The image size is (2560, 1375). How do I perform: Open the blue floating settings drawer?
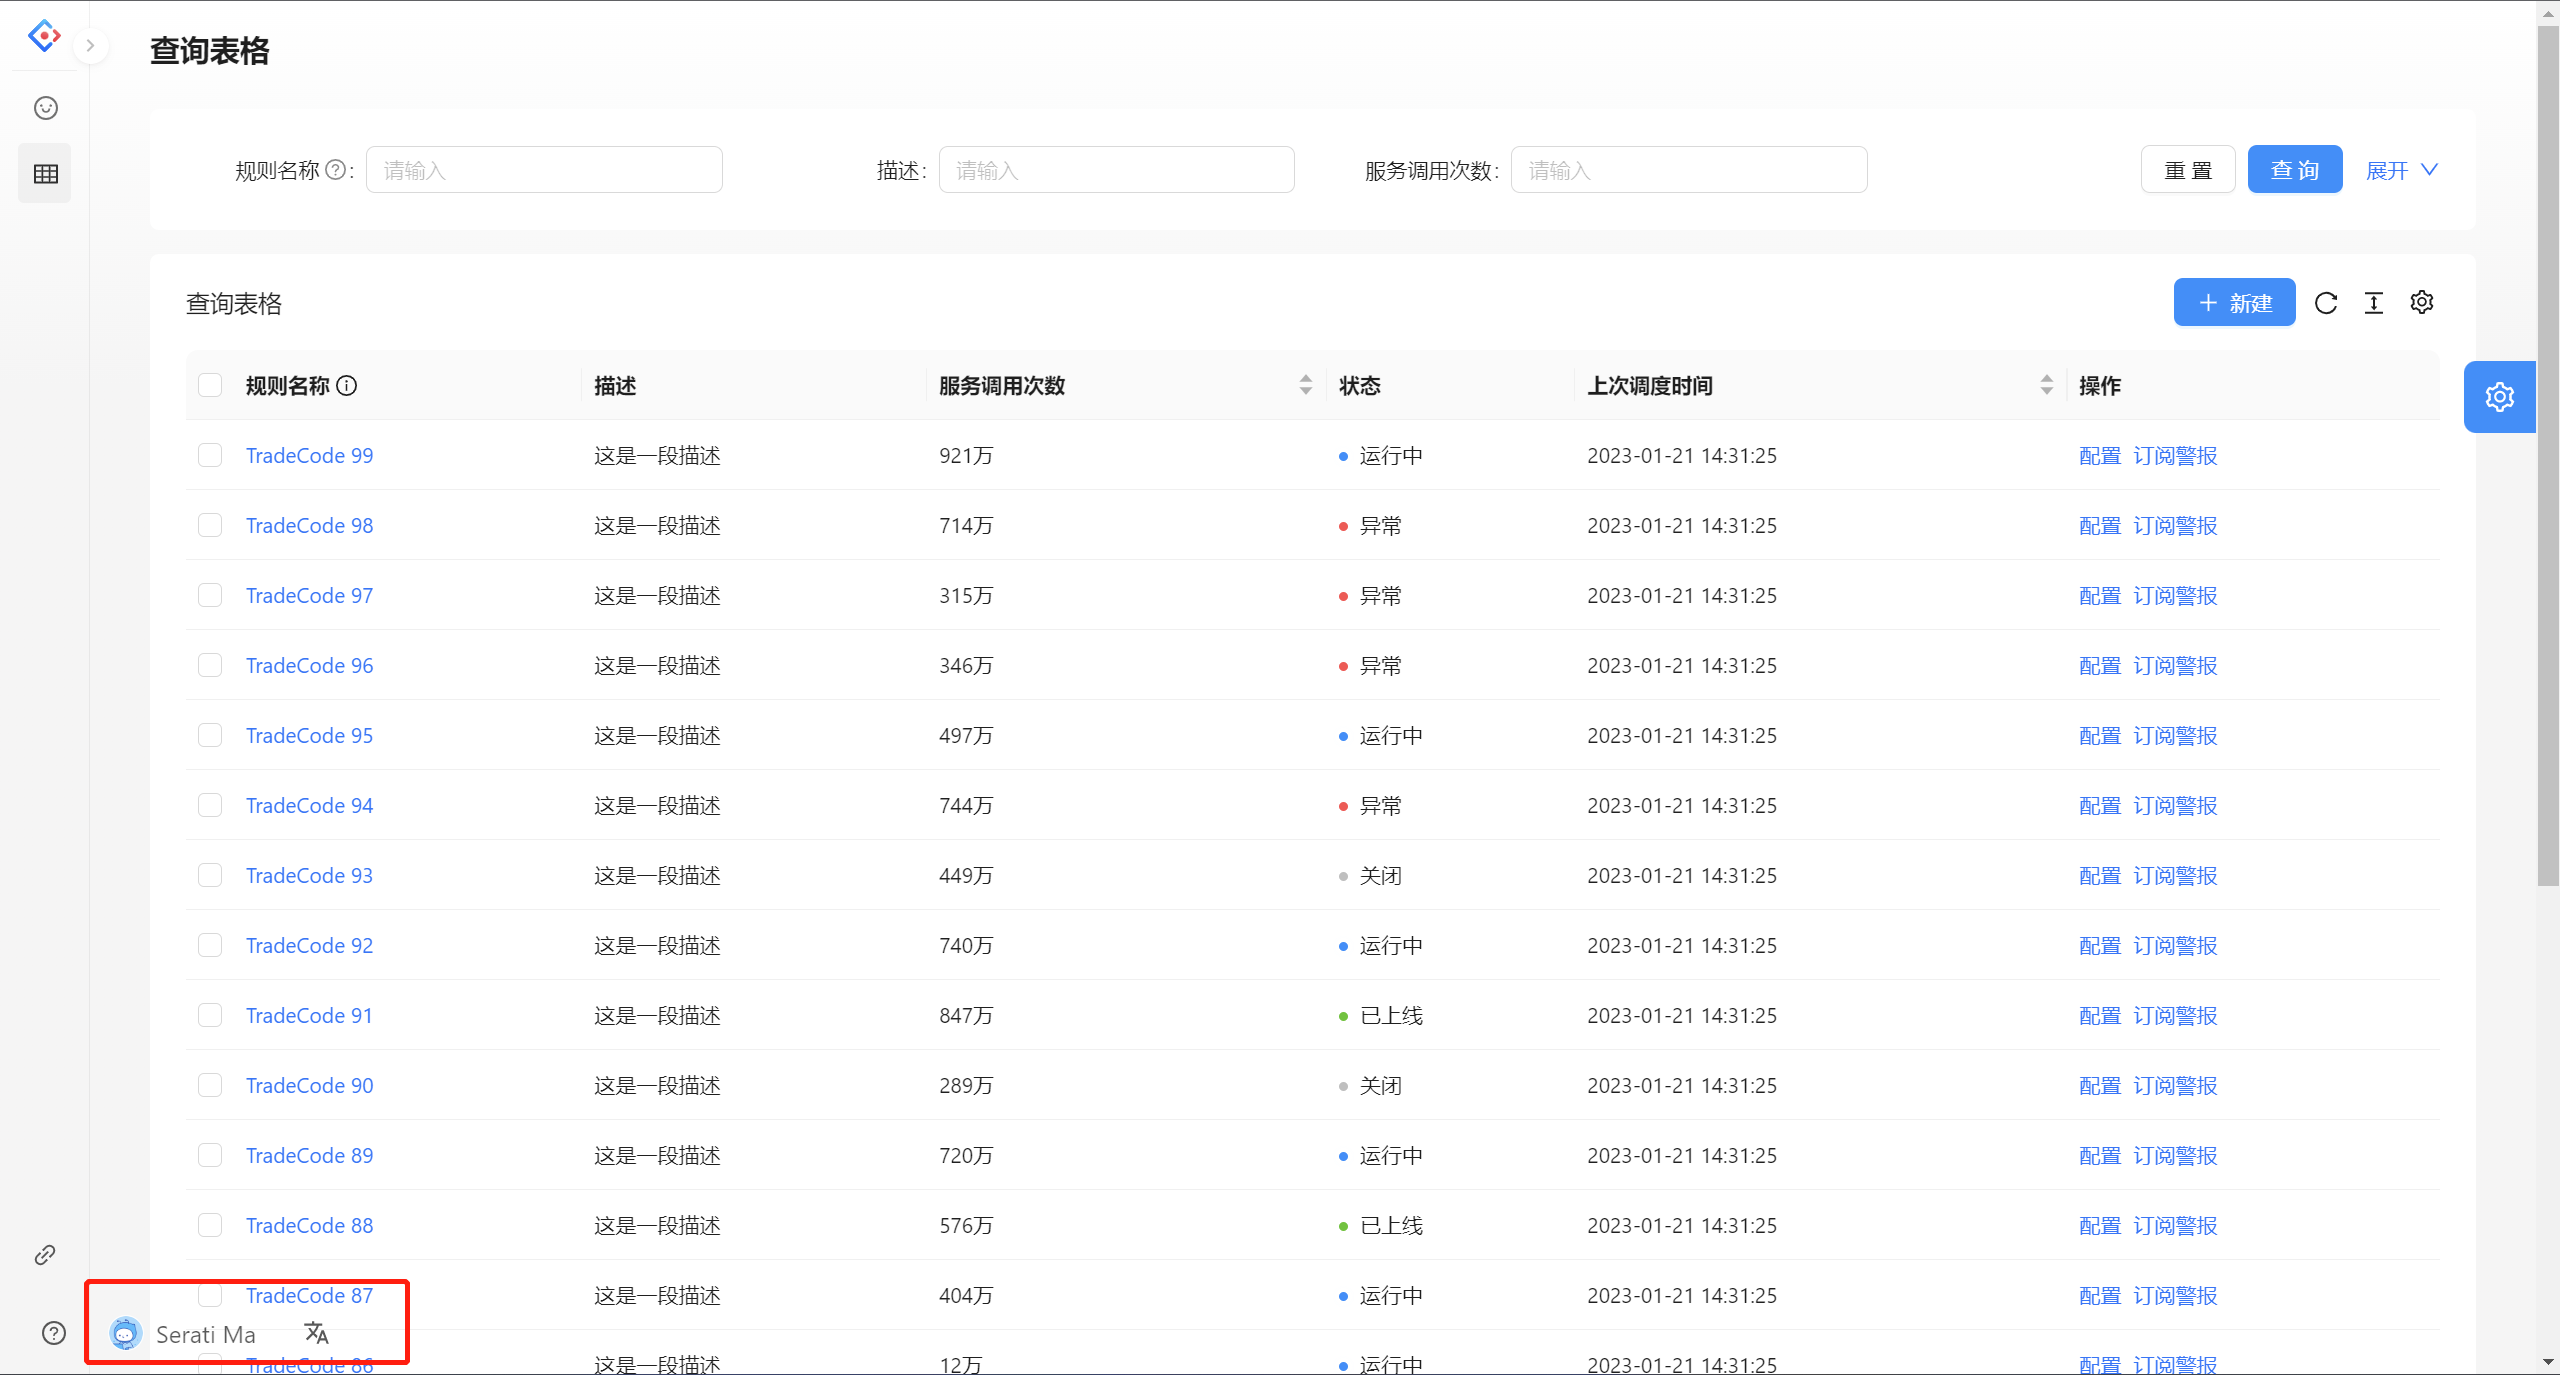2499,397
